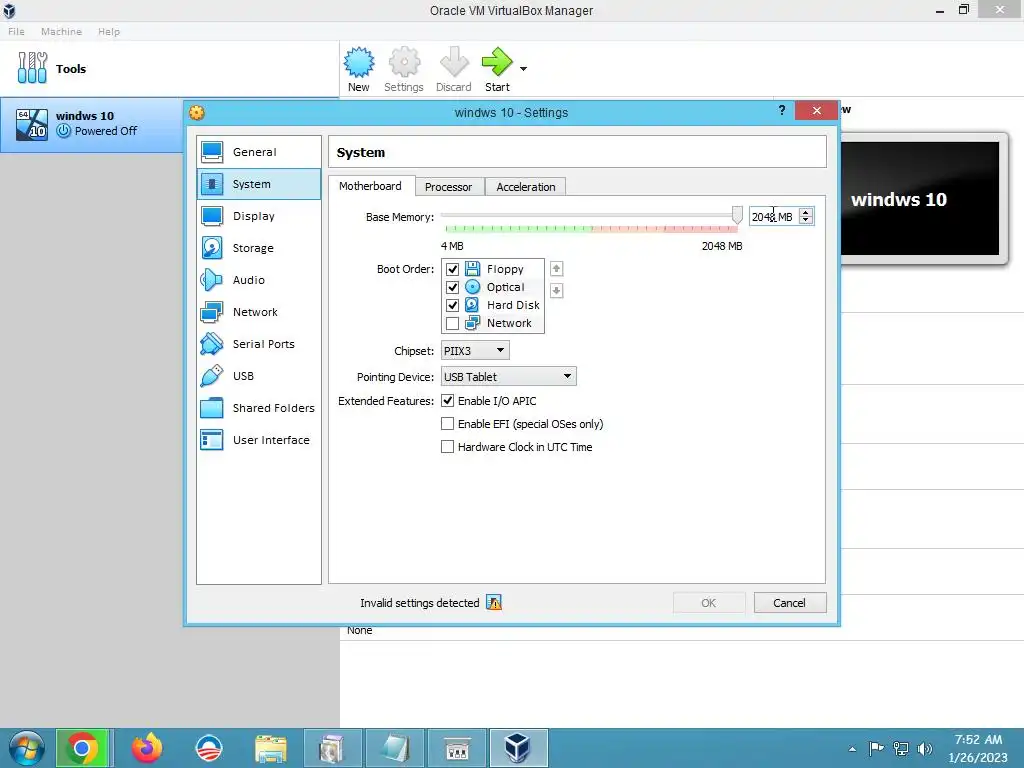Uncheck Floppy in boot order

point(452,269)
